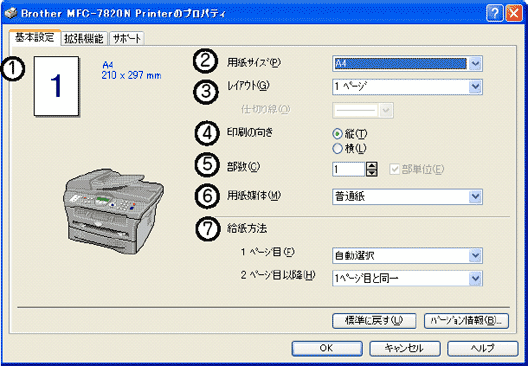Open the 用紙媒体 dropdown showing 普通紙
The image size is (528, 366).
click(x=407, y=197)
